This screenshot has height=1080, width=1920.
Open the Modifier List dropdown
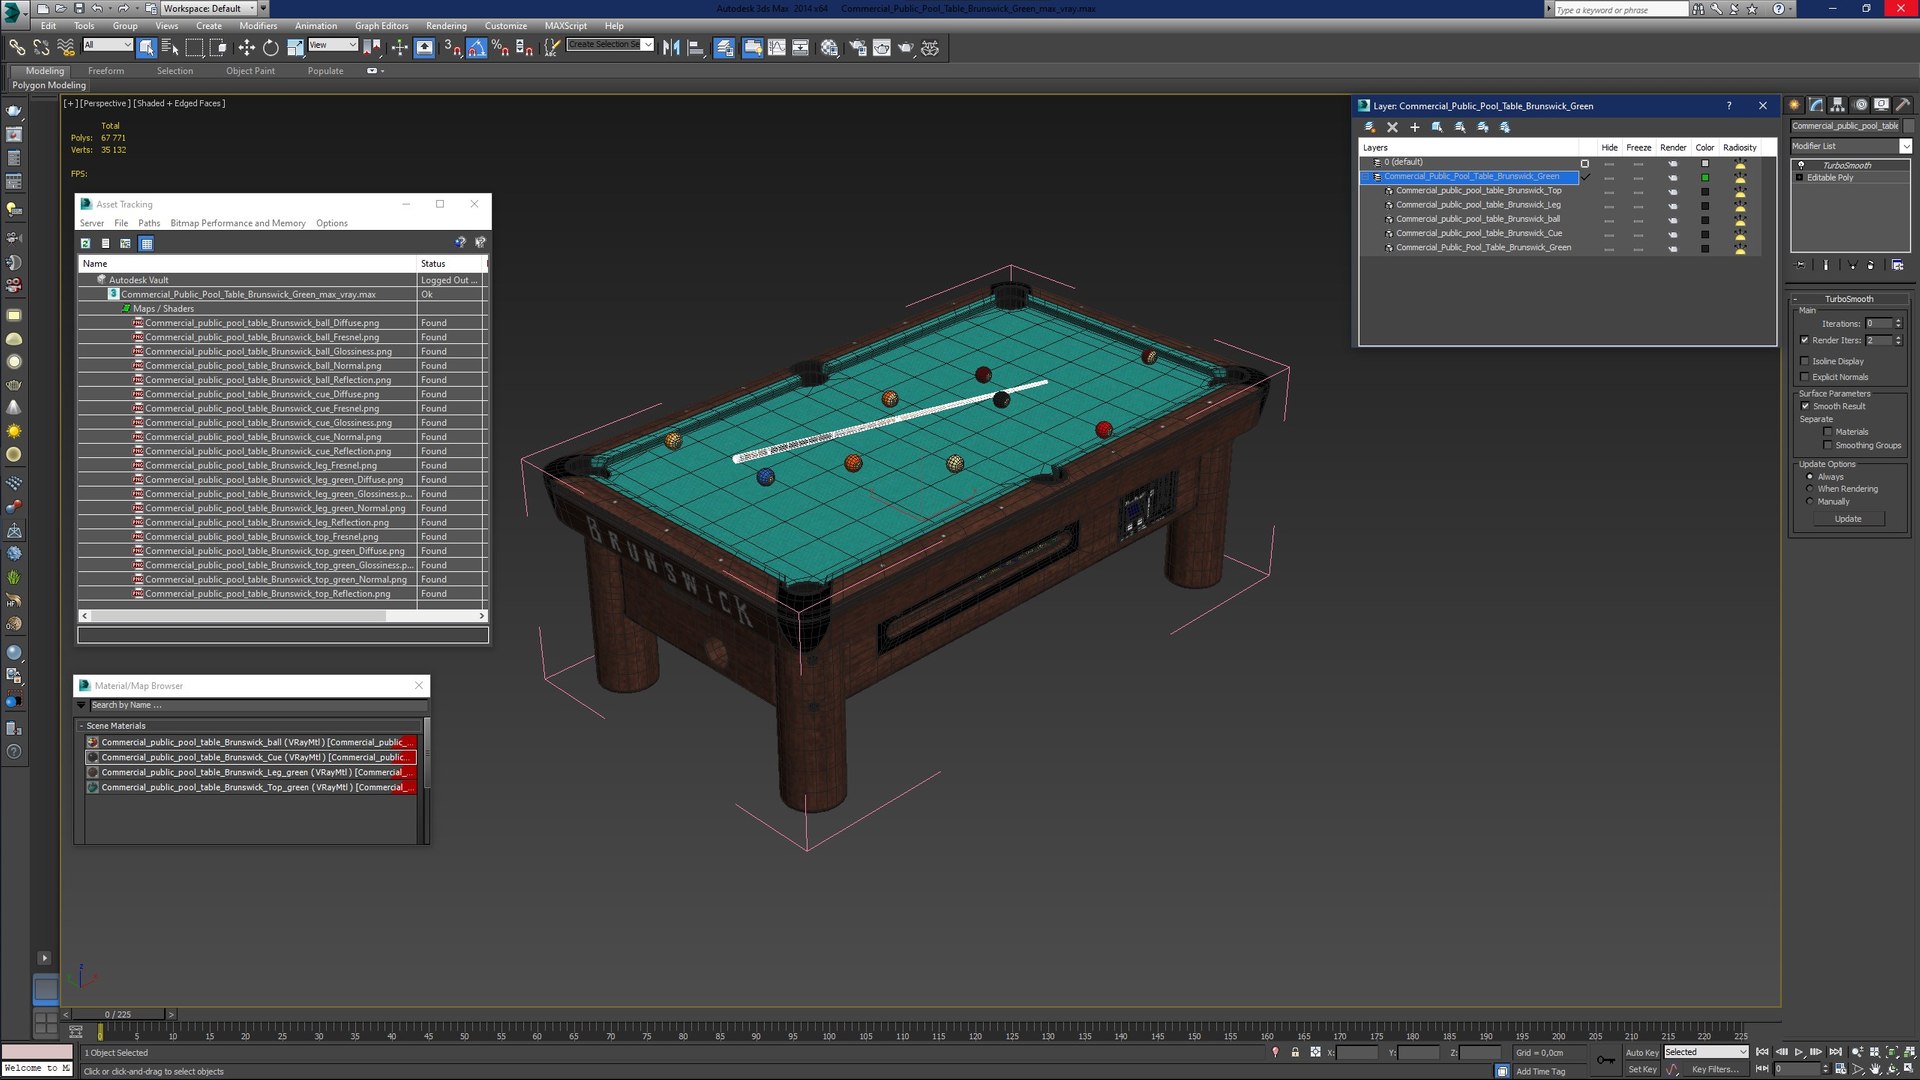[x=1905, y=146]
